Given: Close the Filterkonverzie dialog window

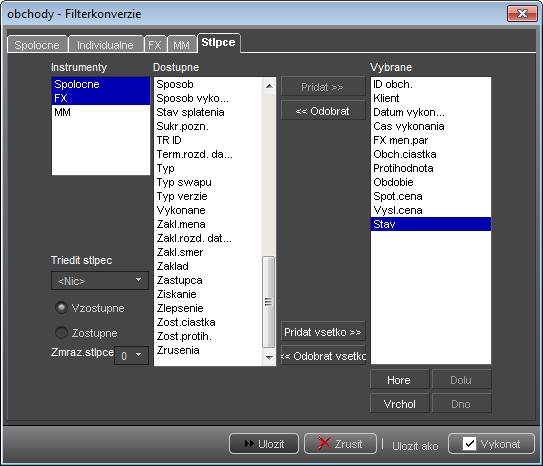Looking at the screenshot, I should click(522, 14).
